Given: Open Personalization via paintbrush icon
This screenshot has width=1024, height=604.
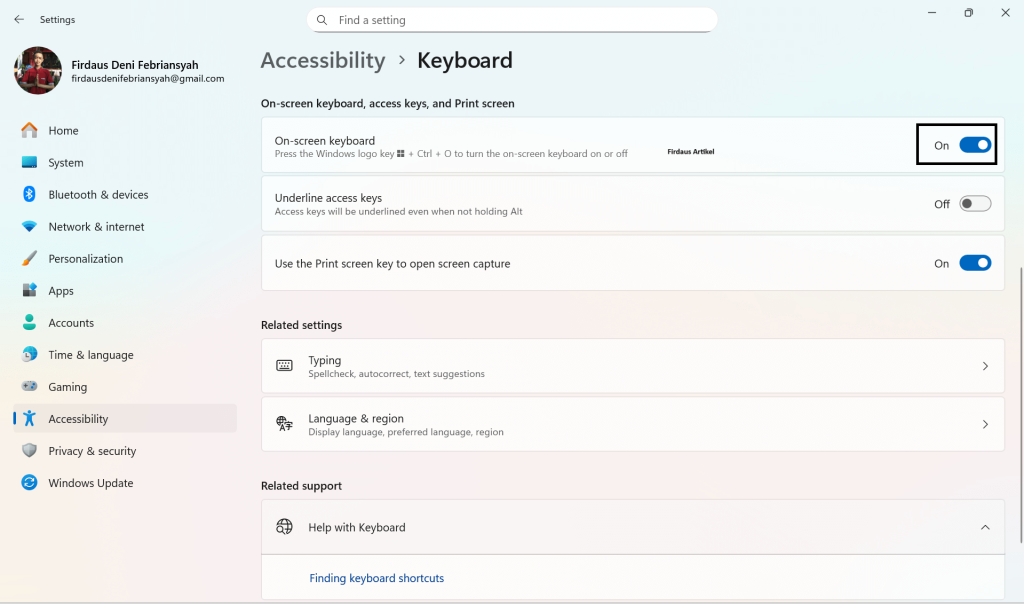Looking at the screenshot, I should point(29,259).
